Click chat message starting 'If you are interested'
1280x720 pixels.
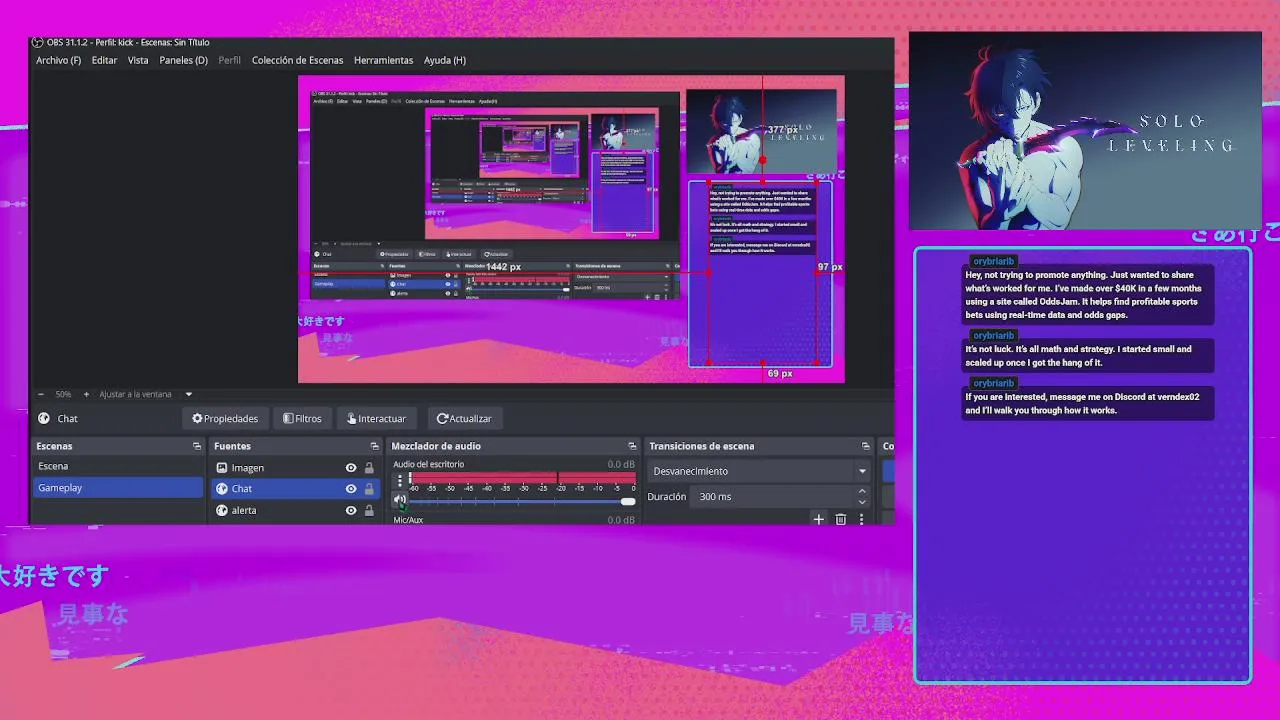click(1088, 403)
